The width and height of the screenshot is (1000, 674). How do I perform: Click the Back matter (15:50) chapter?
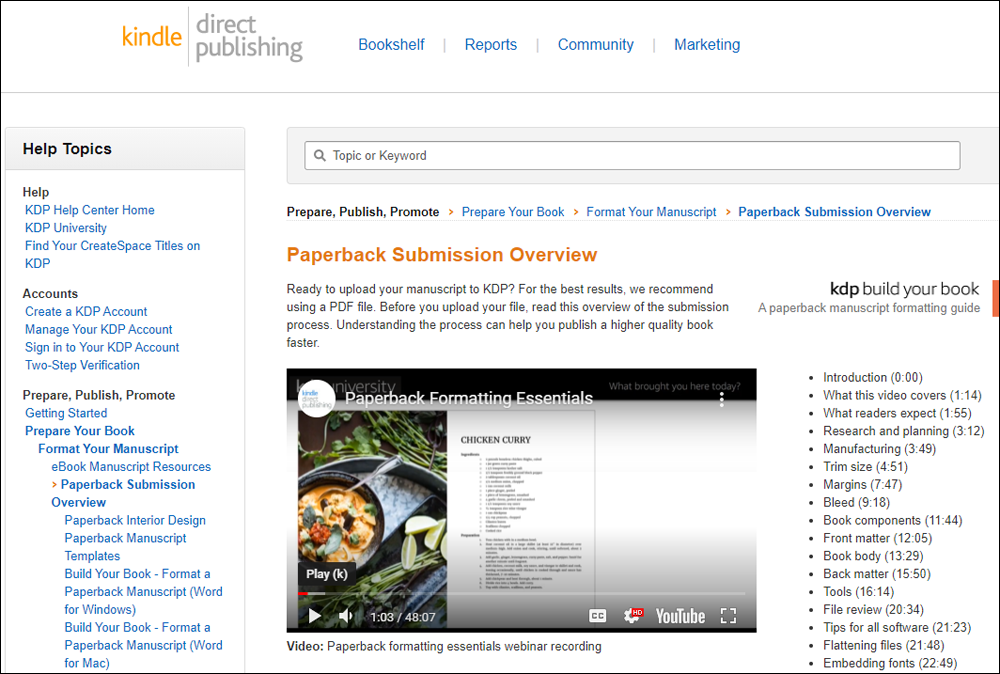(x=876, y=573)
